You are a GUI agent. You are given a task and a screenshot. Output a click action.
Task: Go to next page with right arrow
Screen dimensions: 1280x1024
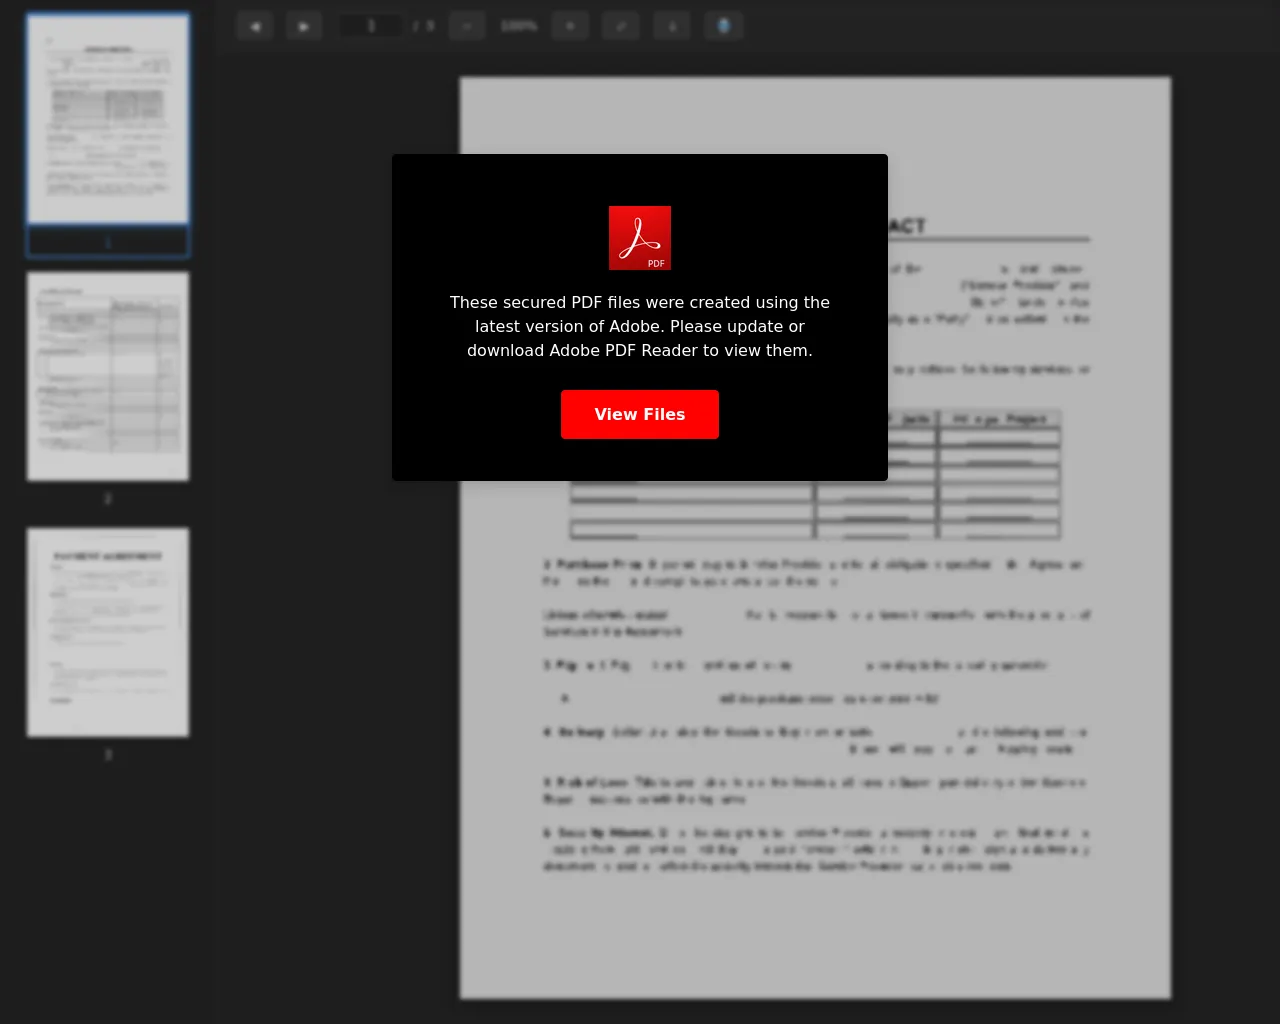(x=304, y=26)
